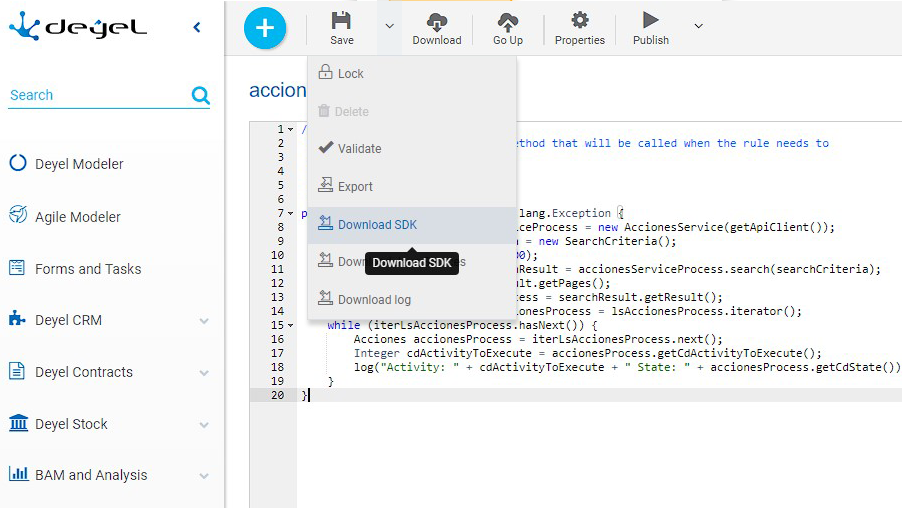
Task: Click the Agile Modeler icon
Action: pos(18,214)
